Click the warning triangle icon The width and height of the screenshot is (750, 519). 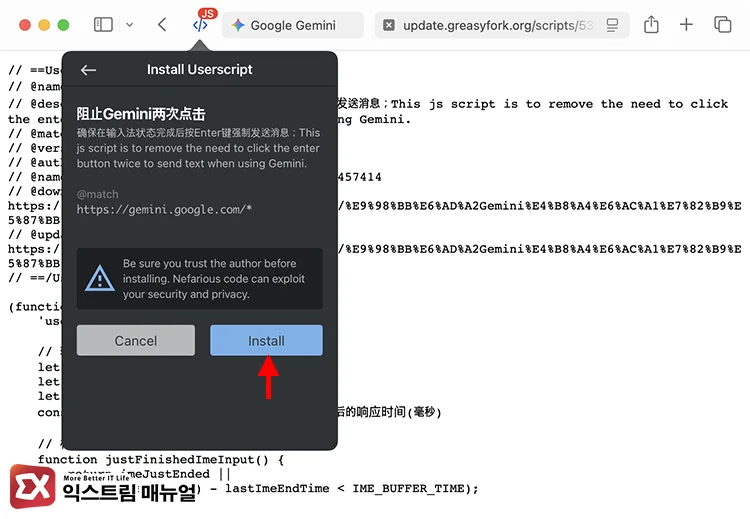coord(99,278)
